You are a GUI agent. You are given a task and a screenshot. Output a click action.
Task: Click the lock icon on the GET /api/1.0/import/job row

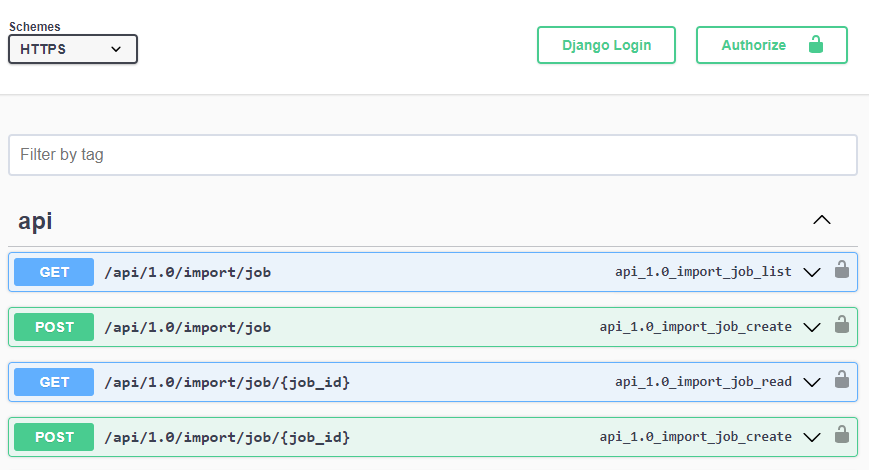coord(842,270)
